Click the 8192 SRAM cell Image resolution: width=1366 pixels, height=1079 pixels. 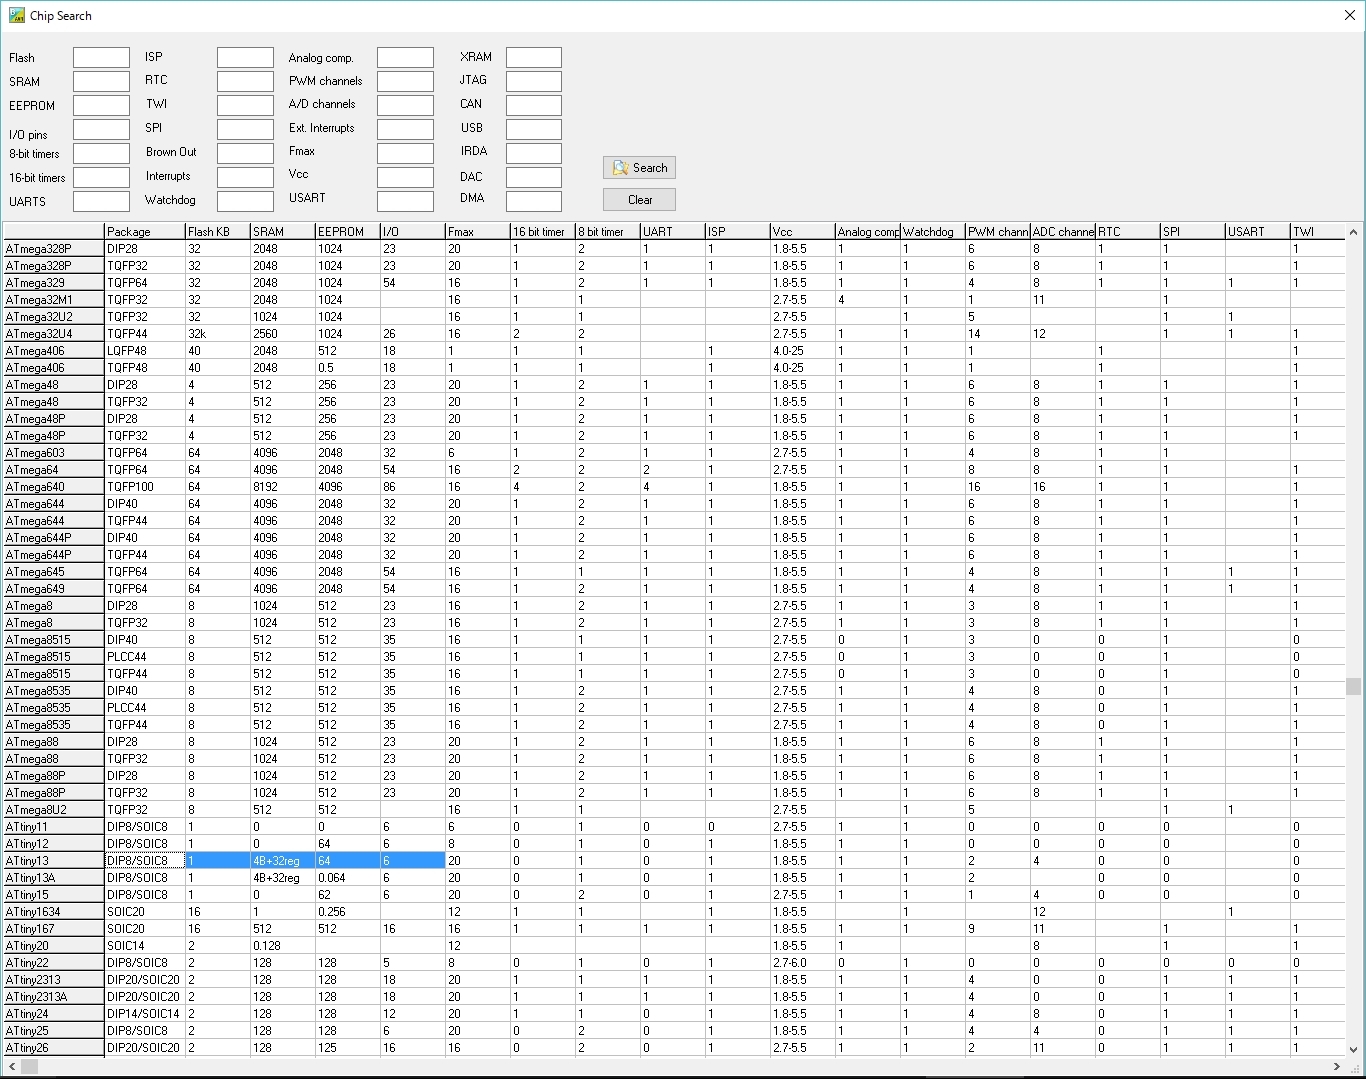[x=282, y=487]
